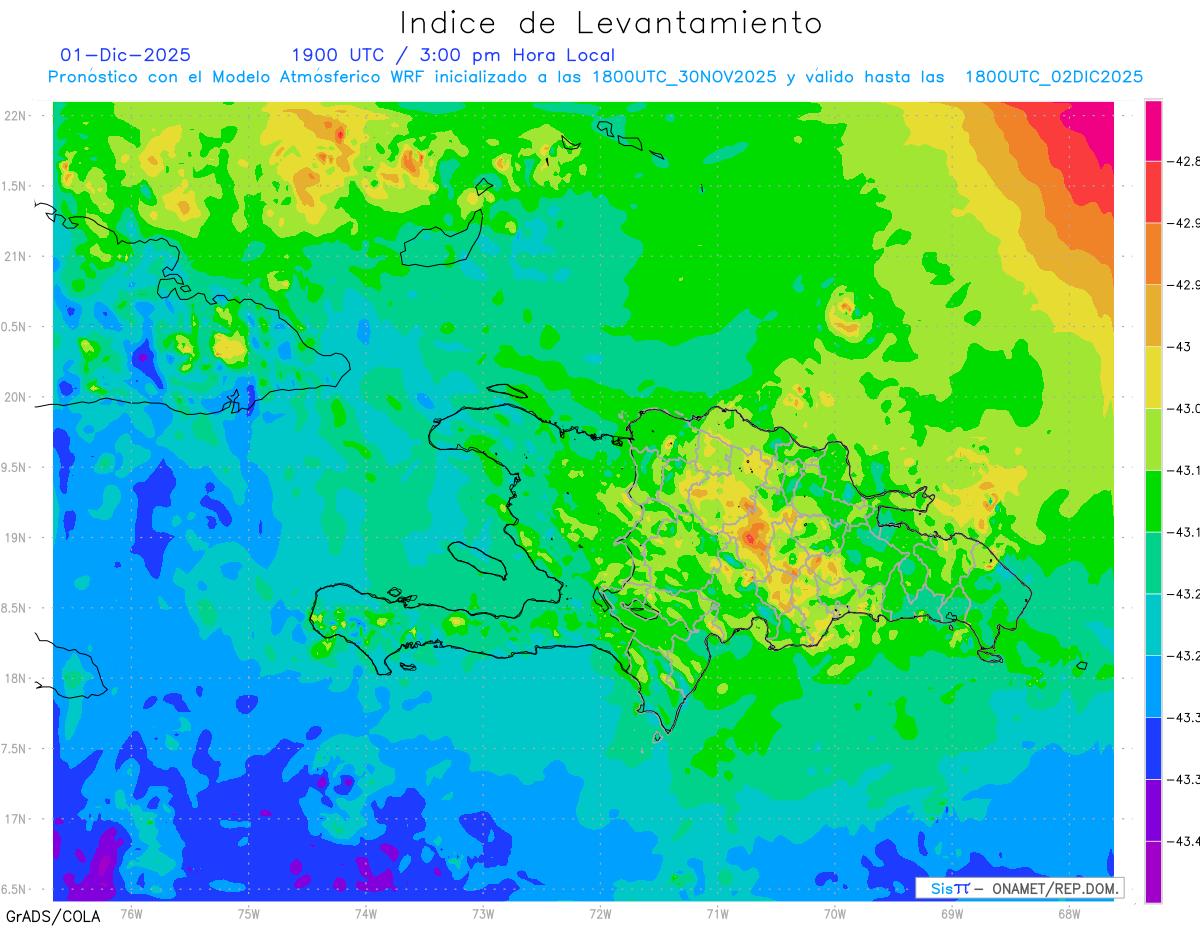This screenshot has width=1200, height=927.
Task: Click the '20N' latitude axis label
Action: point(16,397)
